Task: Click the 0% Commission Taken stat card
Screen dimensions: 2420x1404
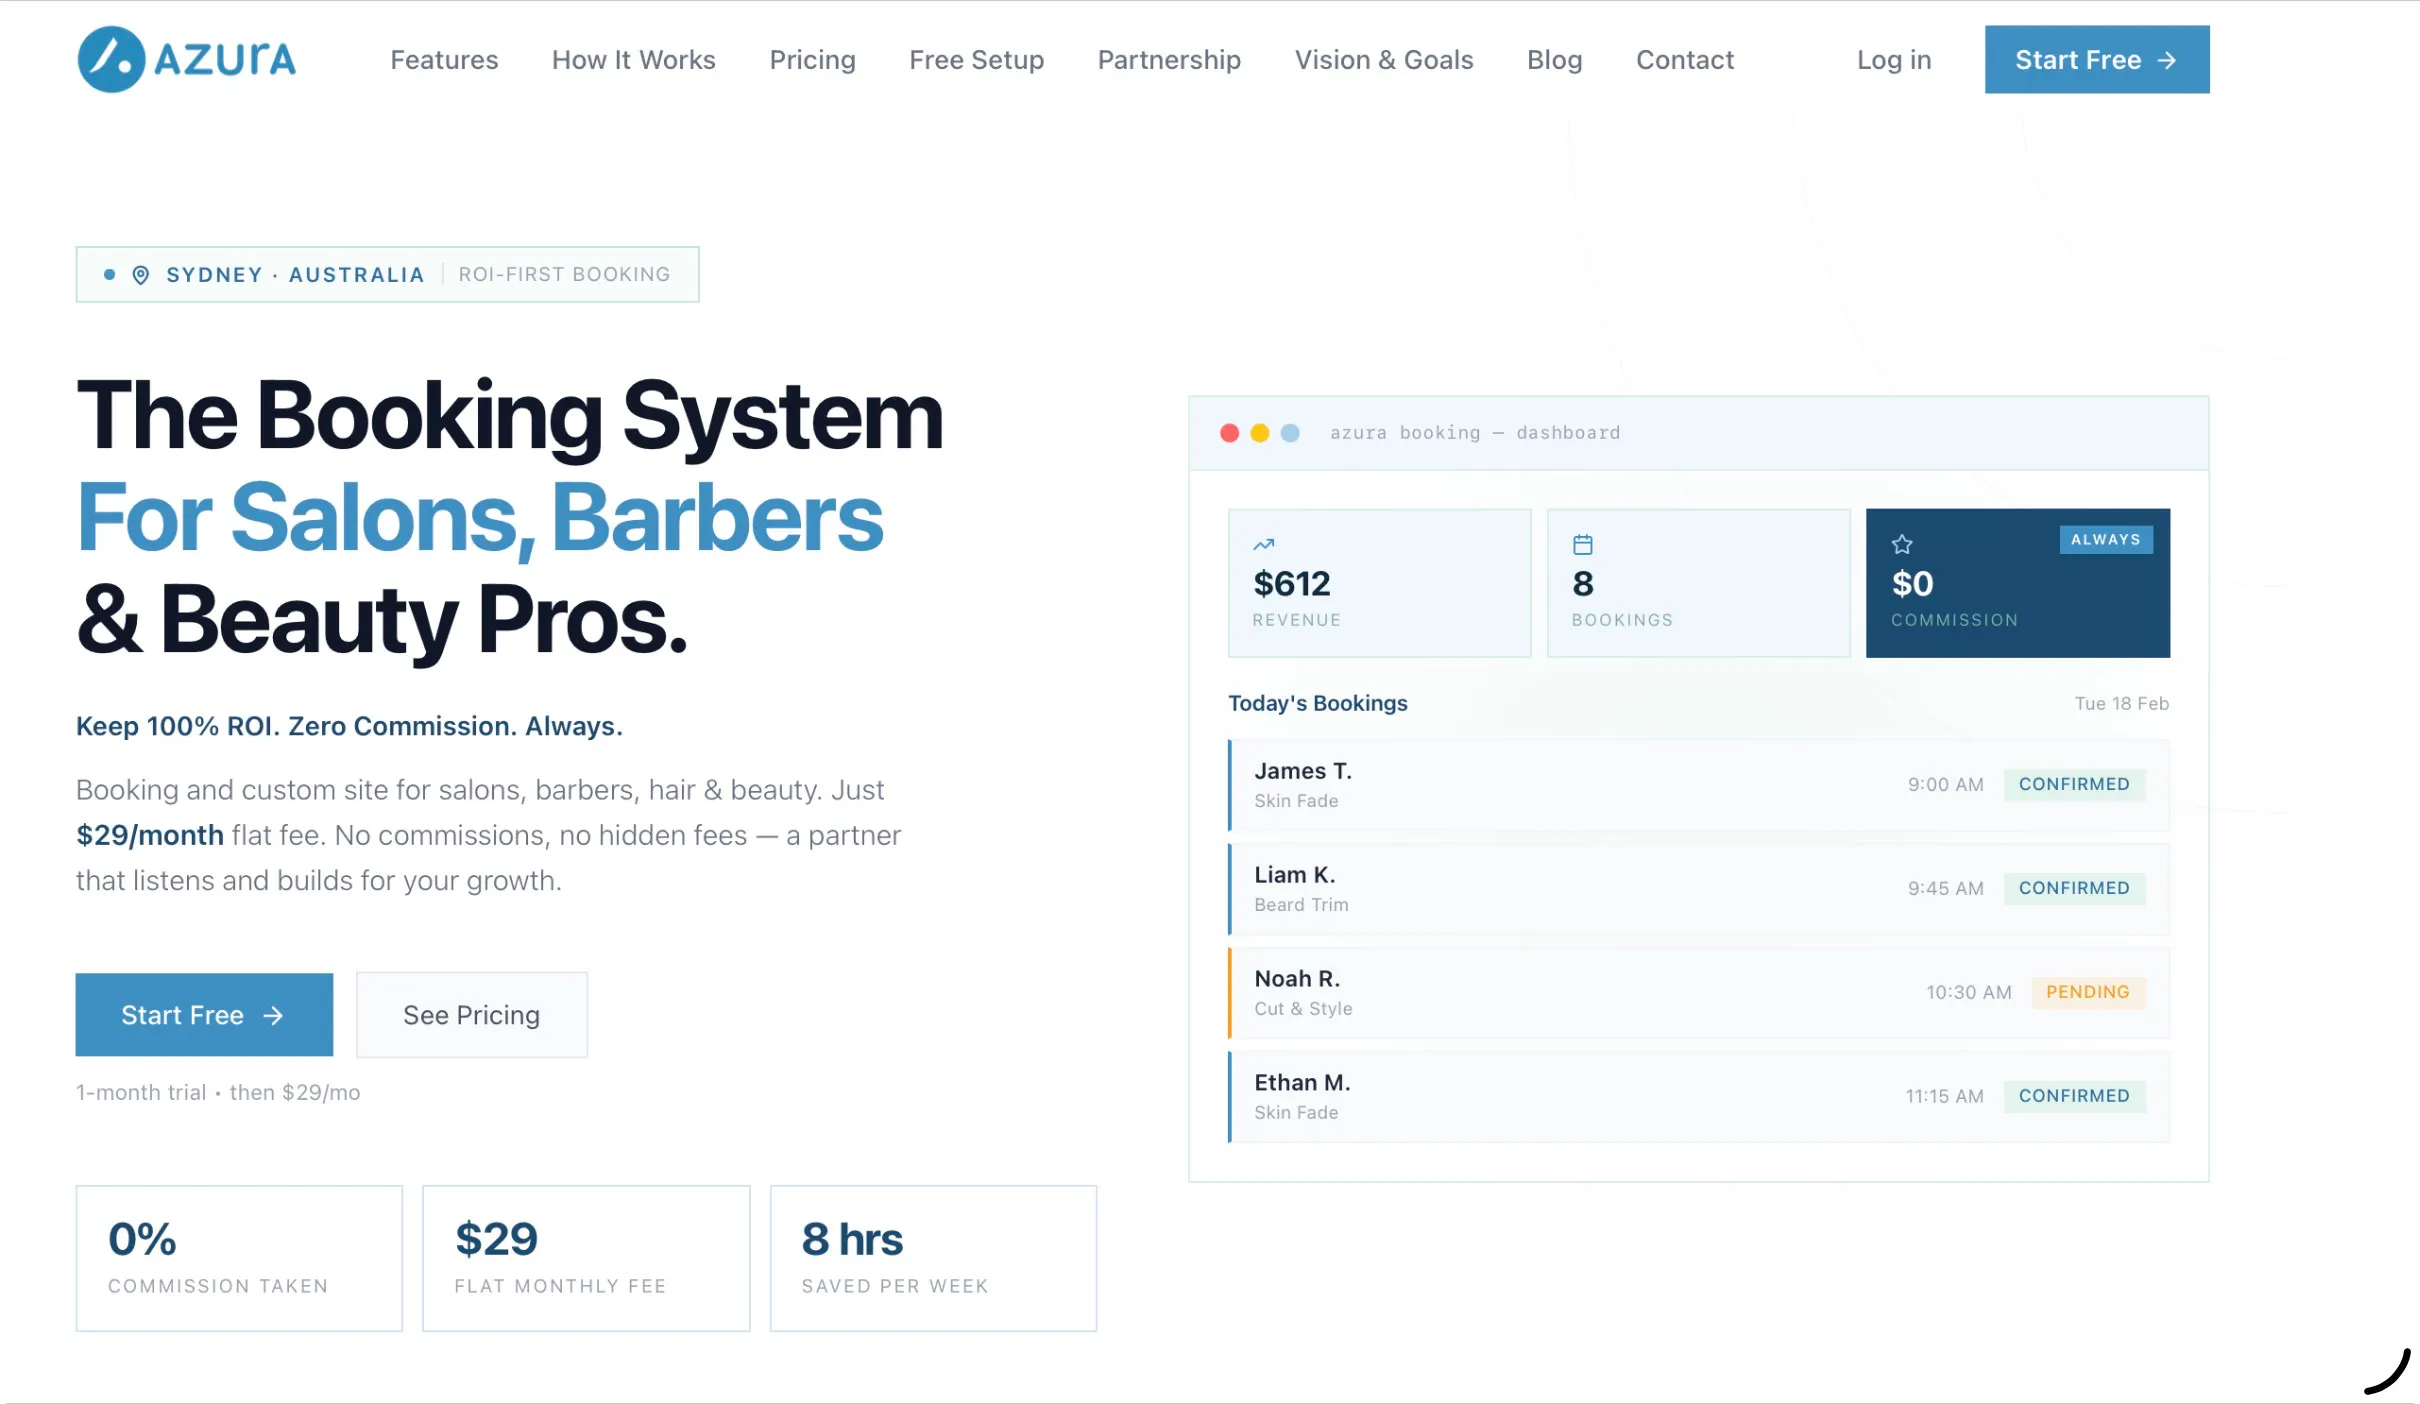Action: [x=239, y=1258]
